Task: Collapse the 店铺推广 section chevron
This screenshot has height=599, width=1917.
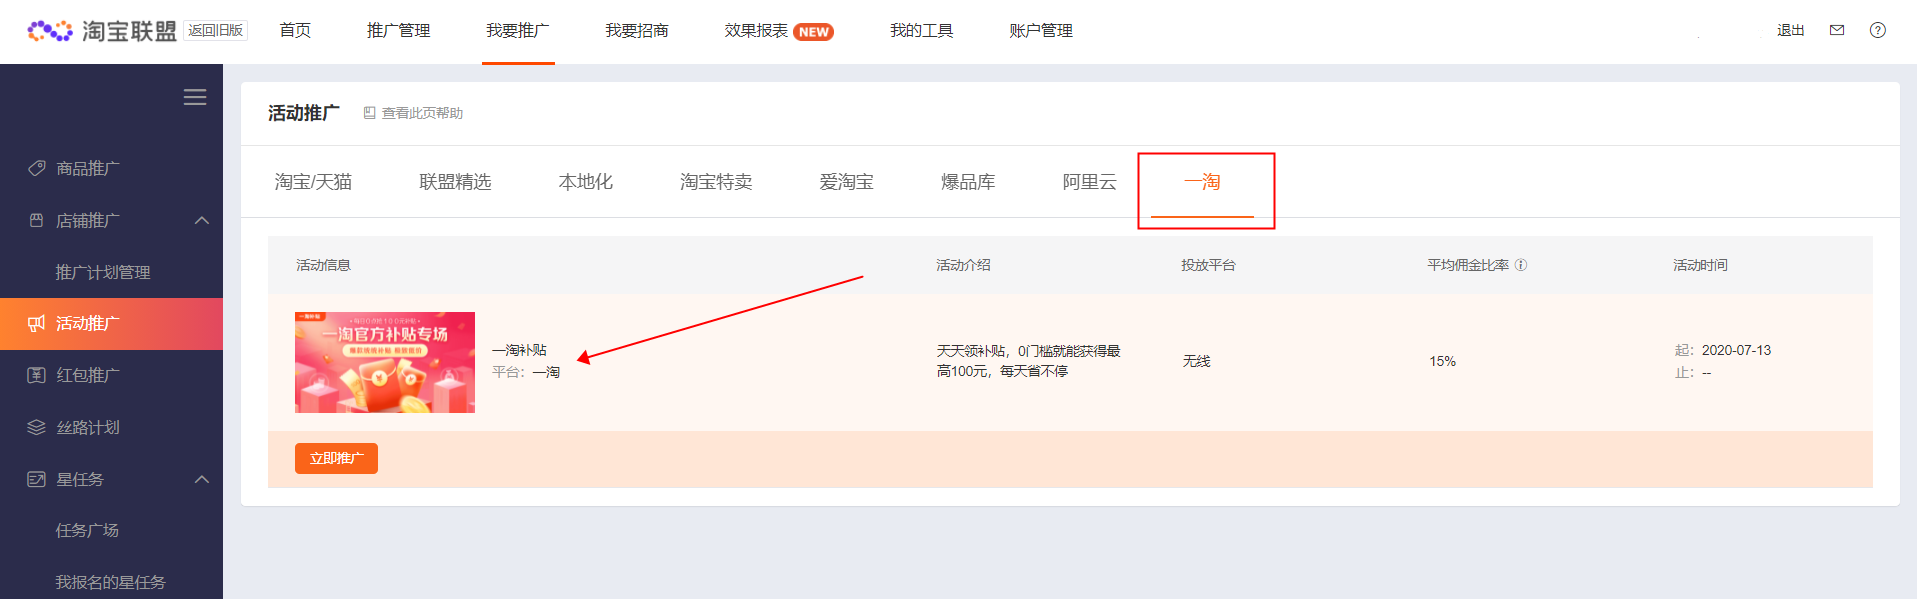Action: [x=202, y=220]
